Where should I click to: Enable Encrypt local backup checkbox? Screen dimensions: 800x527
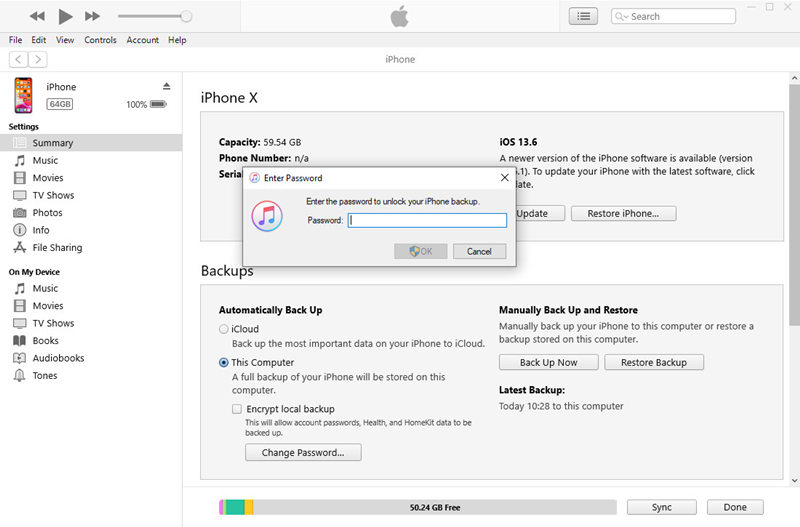[x=237, y=409]
